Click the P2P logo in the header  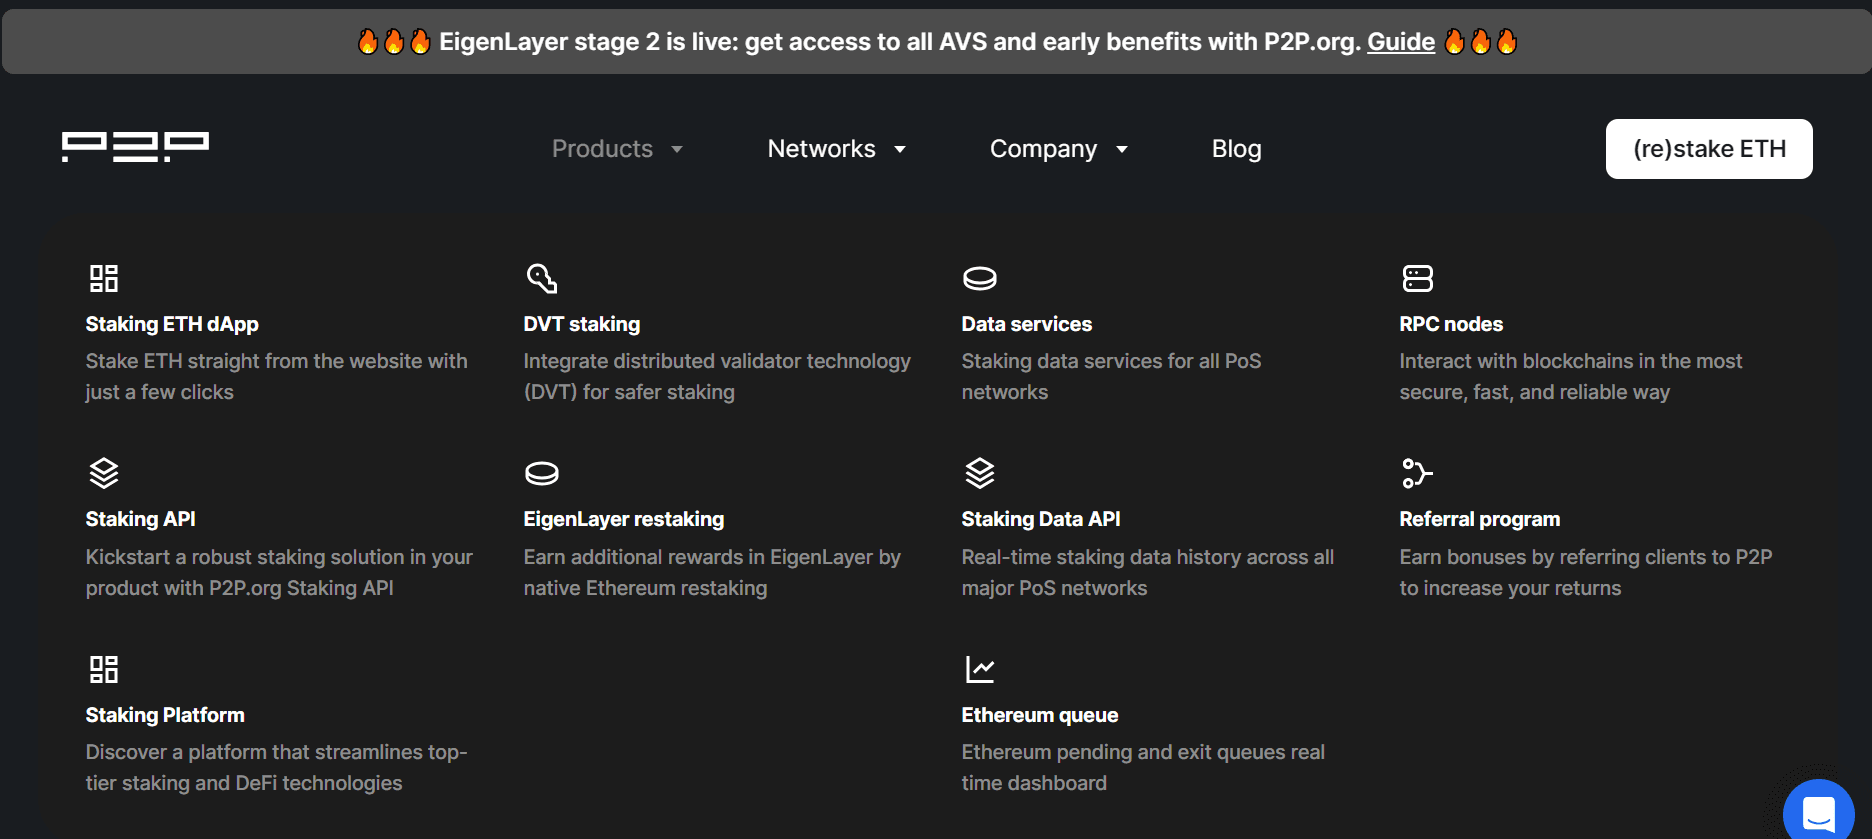coord(135,147)
